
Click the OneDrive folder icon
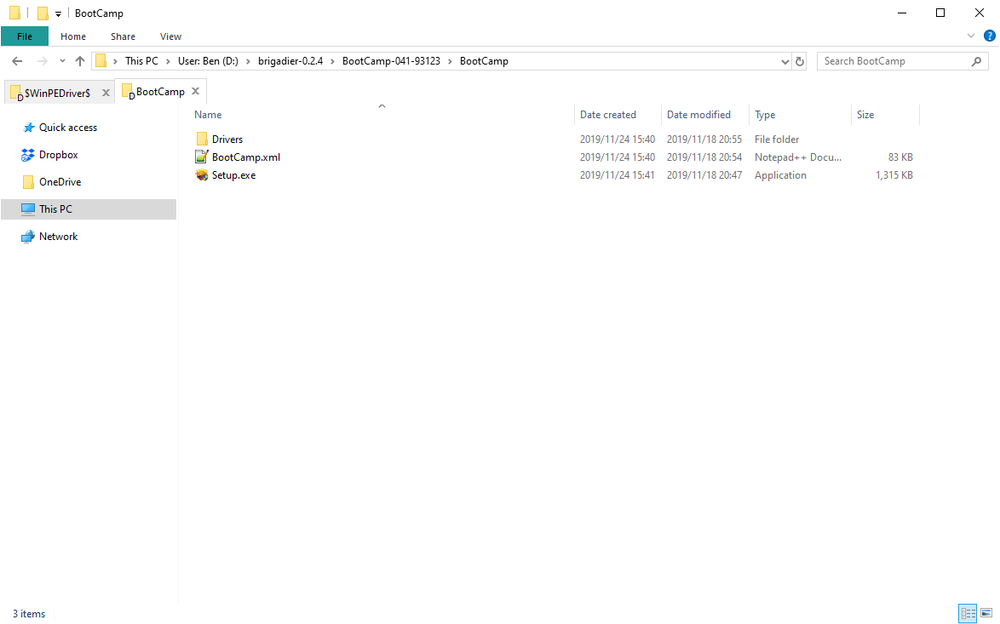pos(28,182)
